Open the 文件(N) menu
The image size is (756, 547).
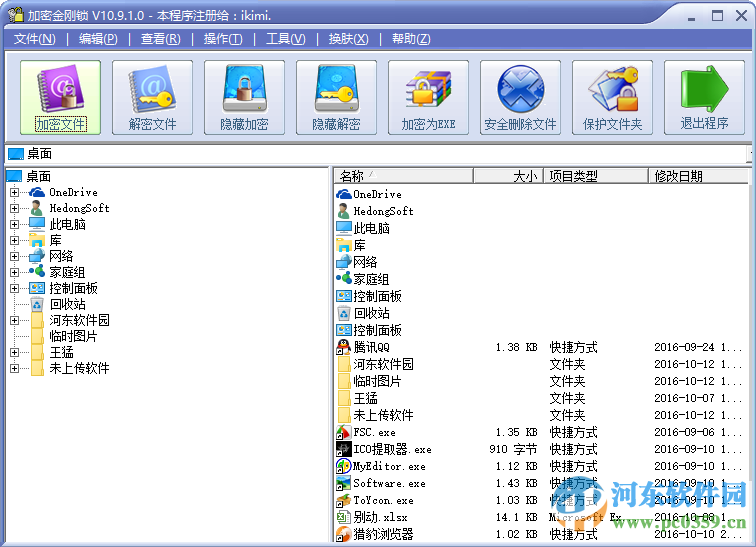(x=35, y=39)
